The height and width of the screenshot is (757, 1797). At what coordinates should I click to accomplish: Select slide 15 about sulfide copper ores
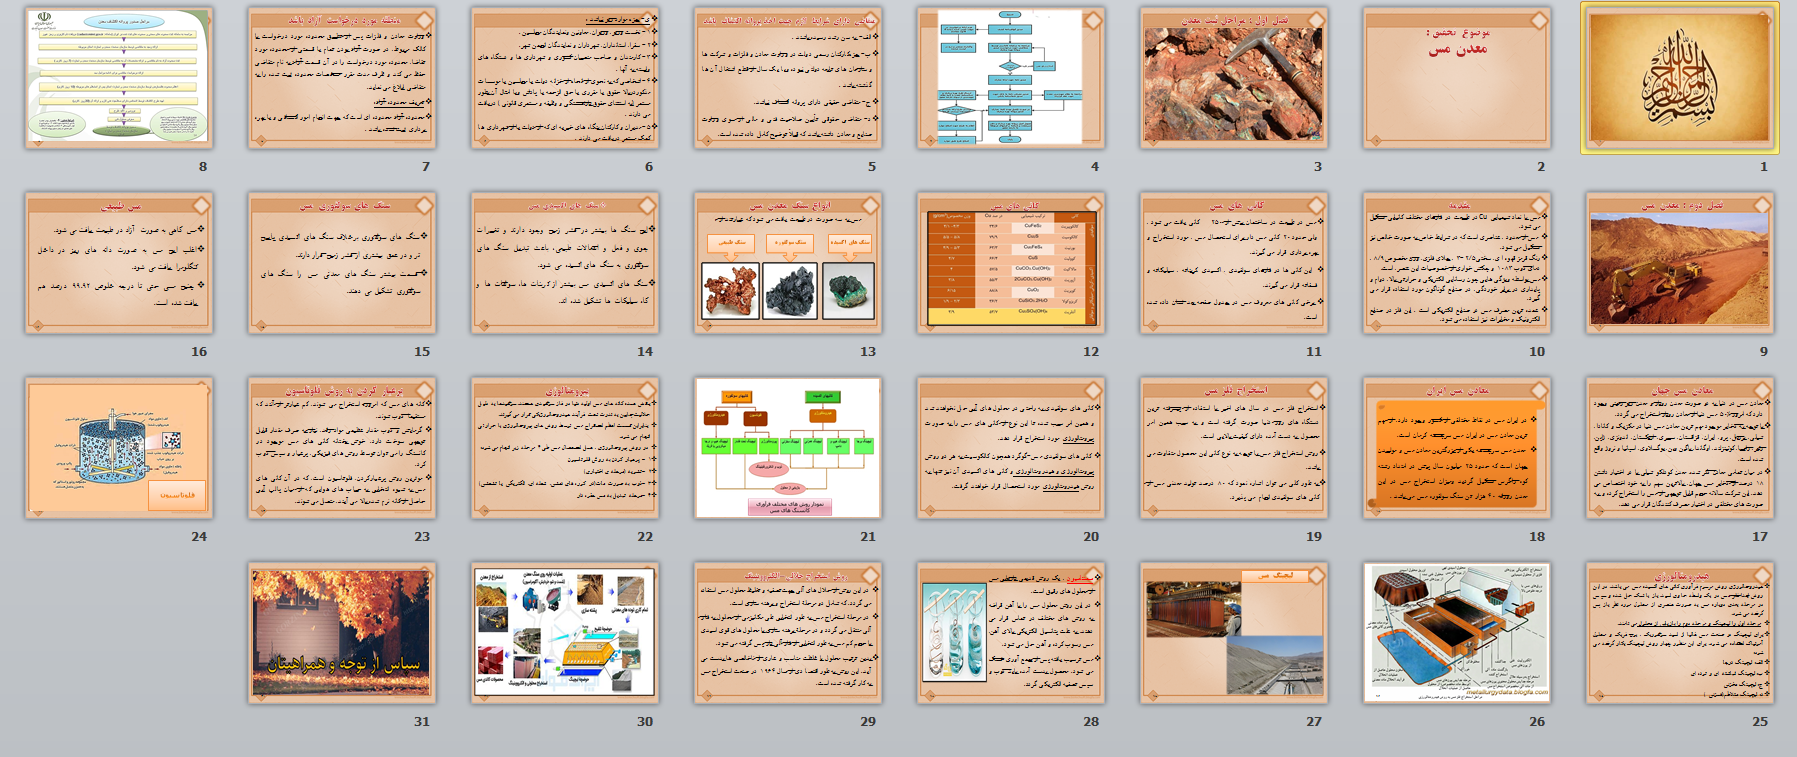point(342,263)
